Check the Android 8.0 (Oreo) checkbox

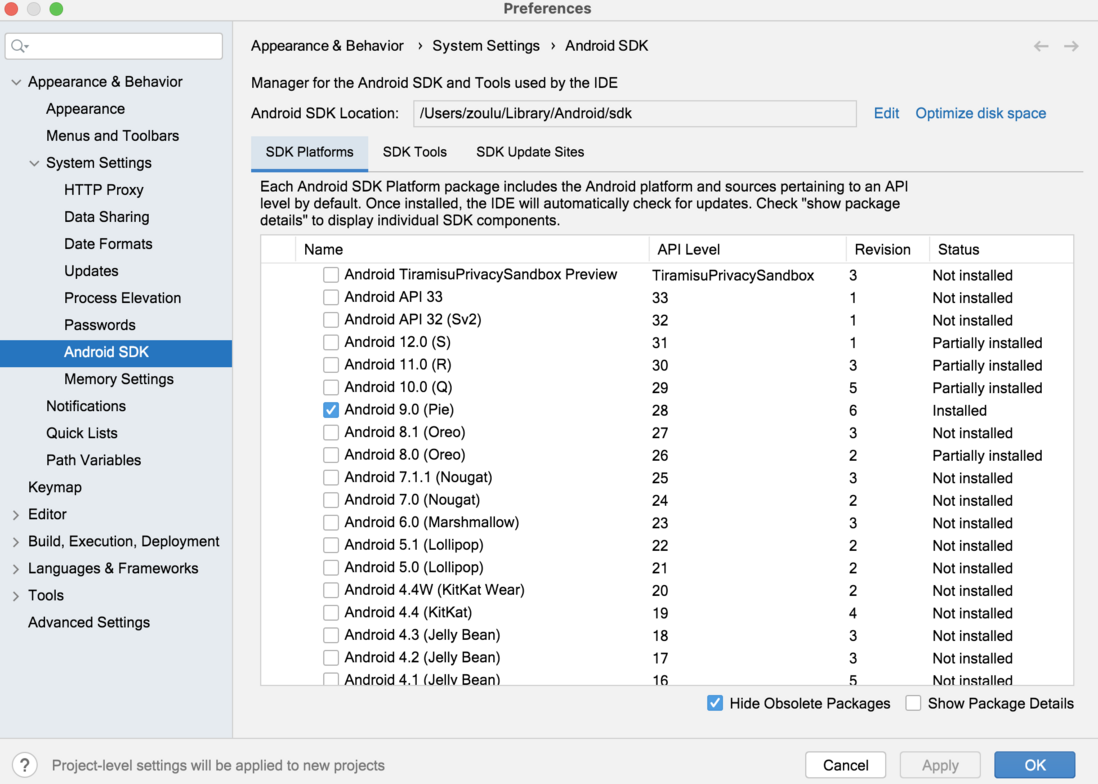331,455
